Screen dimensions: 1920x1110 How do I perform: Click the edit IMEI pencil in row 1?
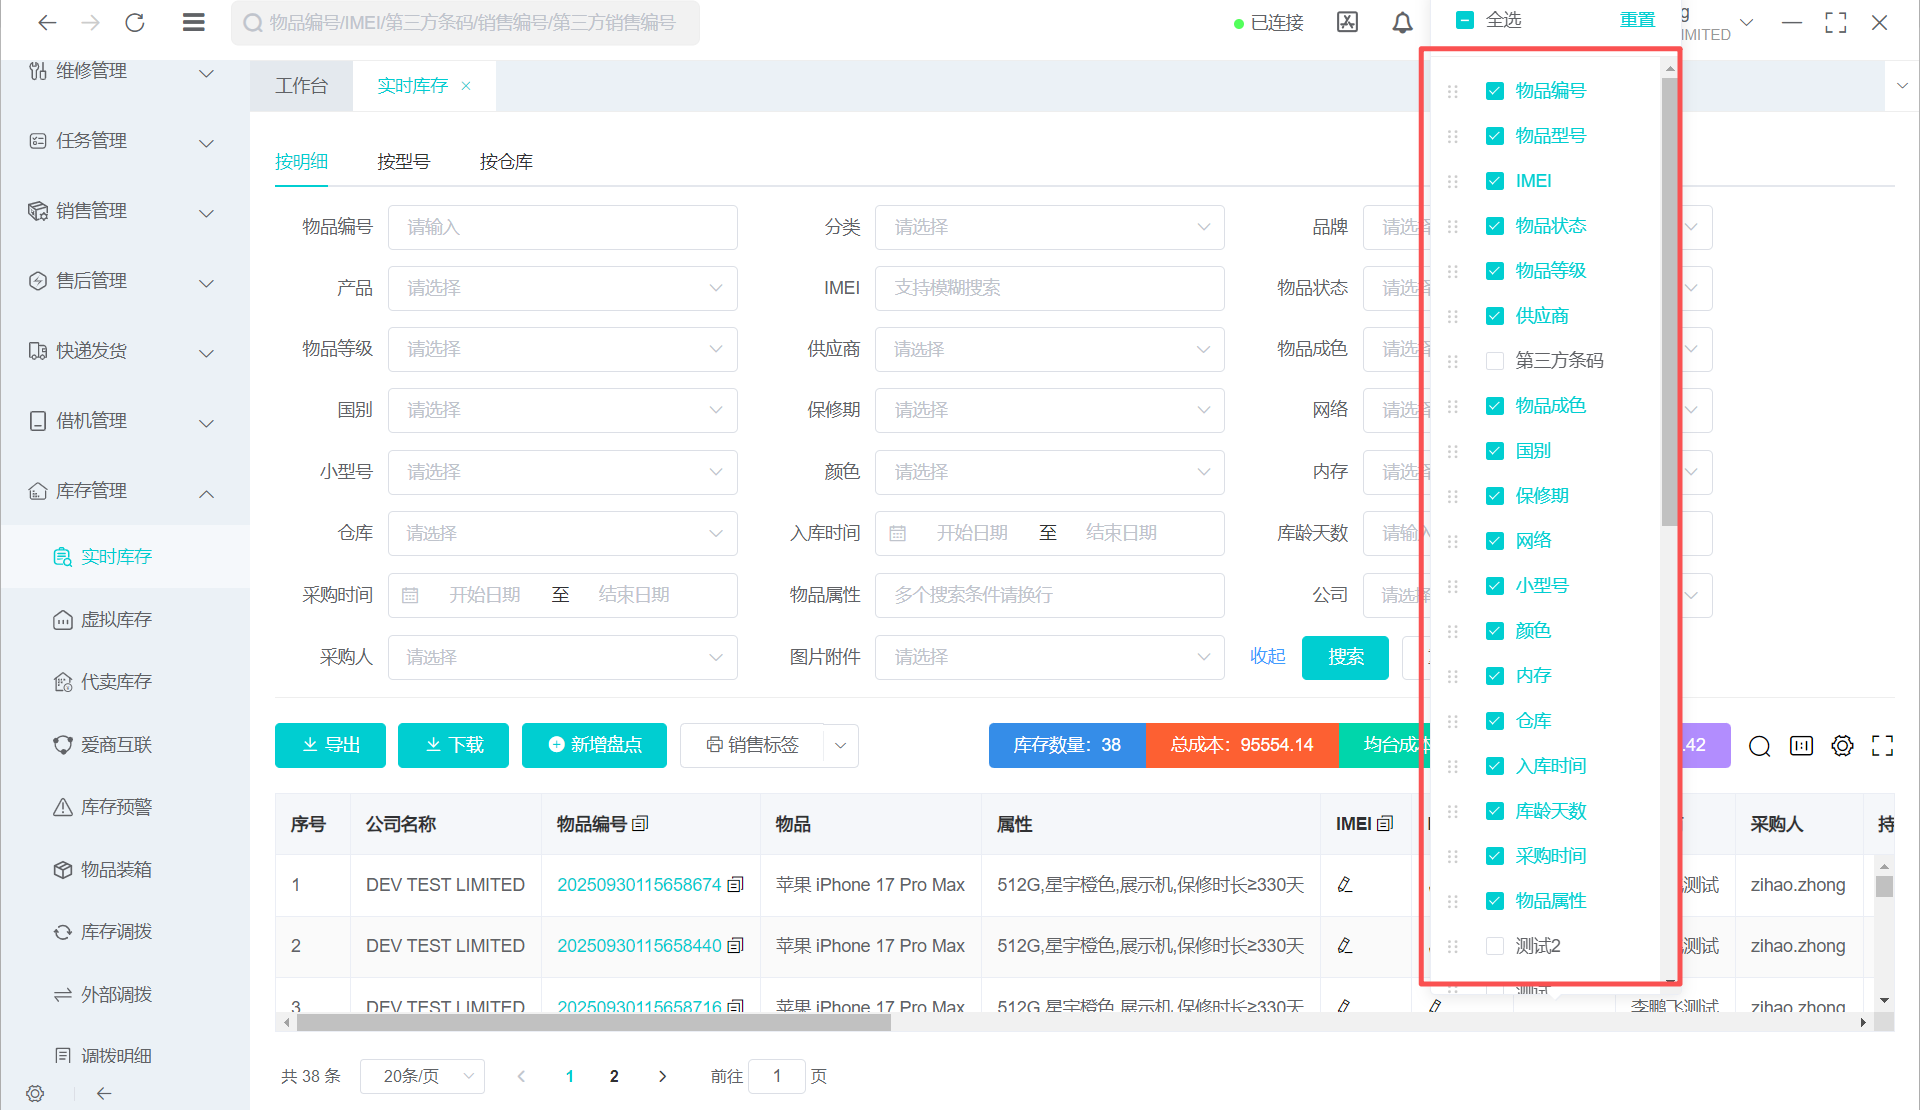click(x=1345, y=885)
